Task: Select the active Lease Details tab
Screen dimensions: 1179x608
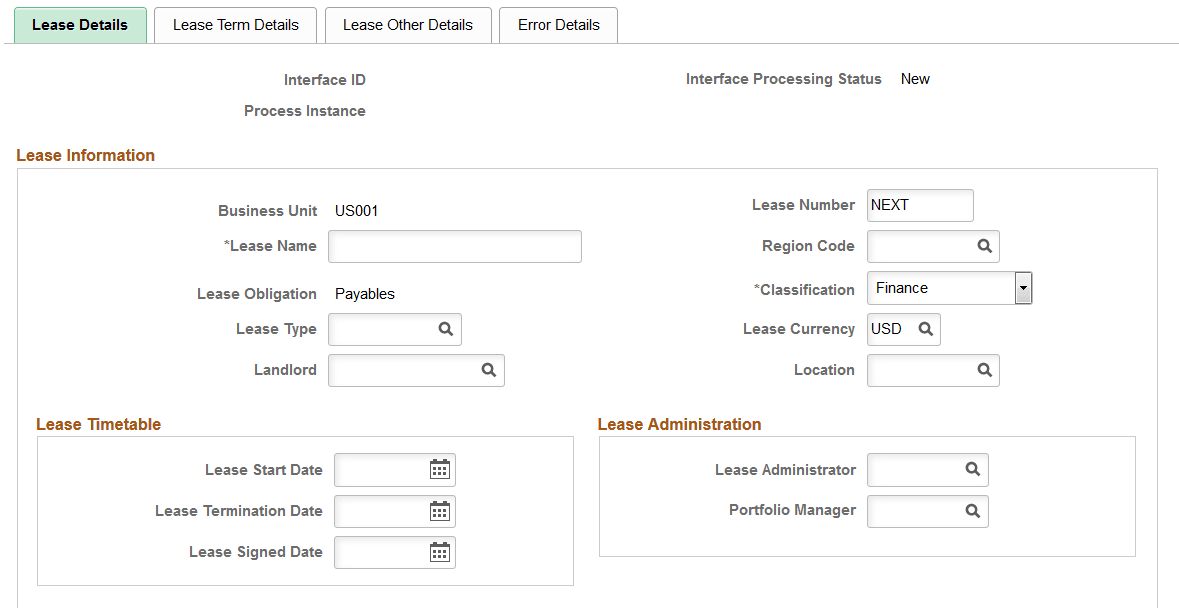Action: [80, 24]
